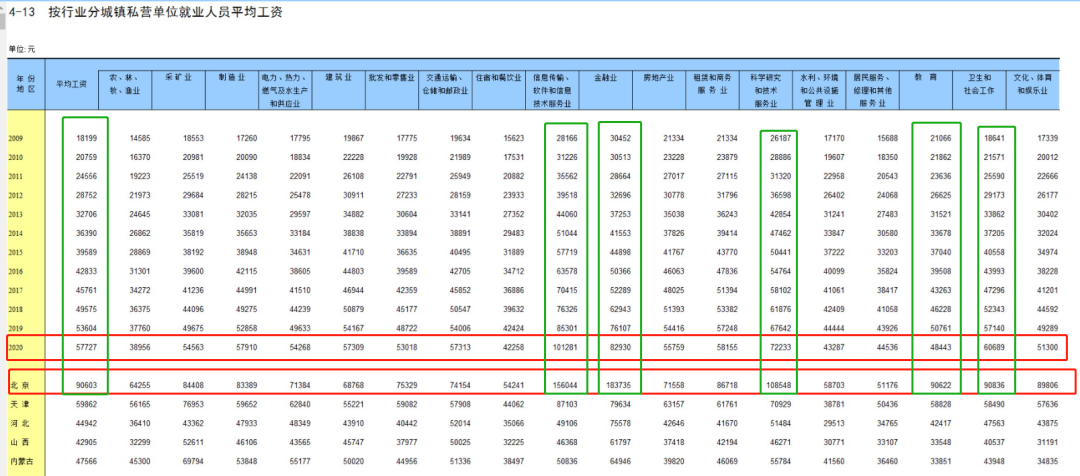This screenshot has height=476, width=1080.
Task: Click the 2012 row label
Action: 15,196
